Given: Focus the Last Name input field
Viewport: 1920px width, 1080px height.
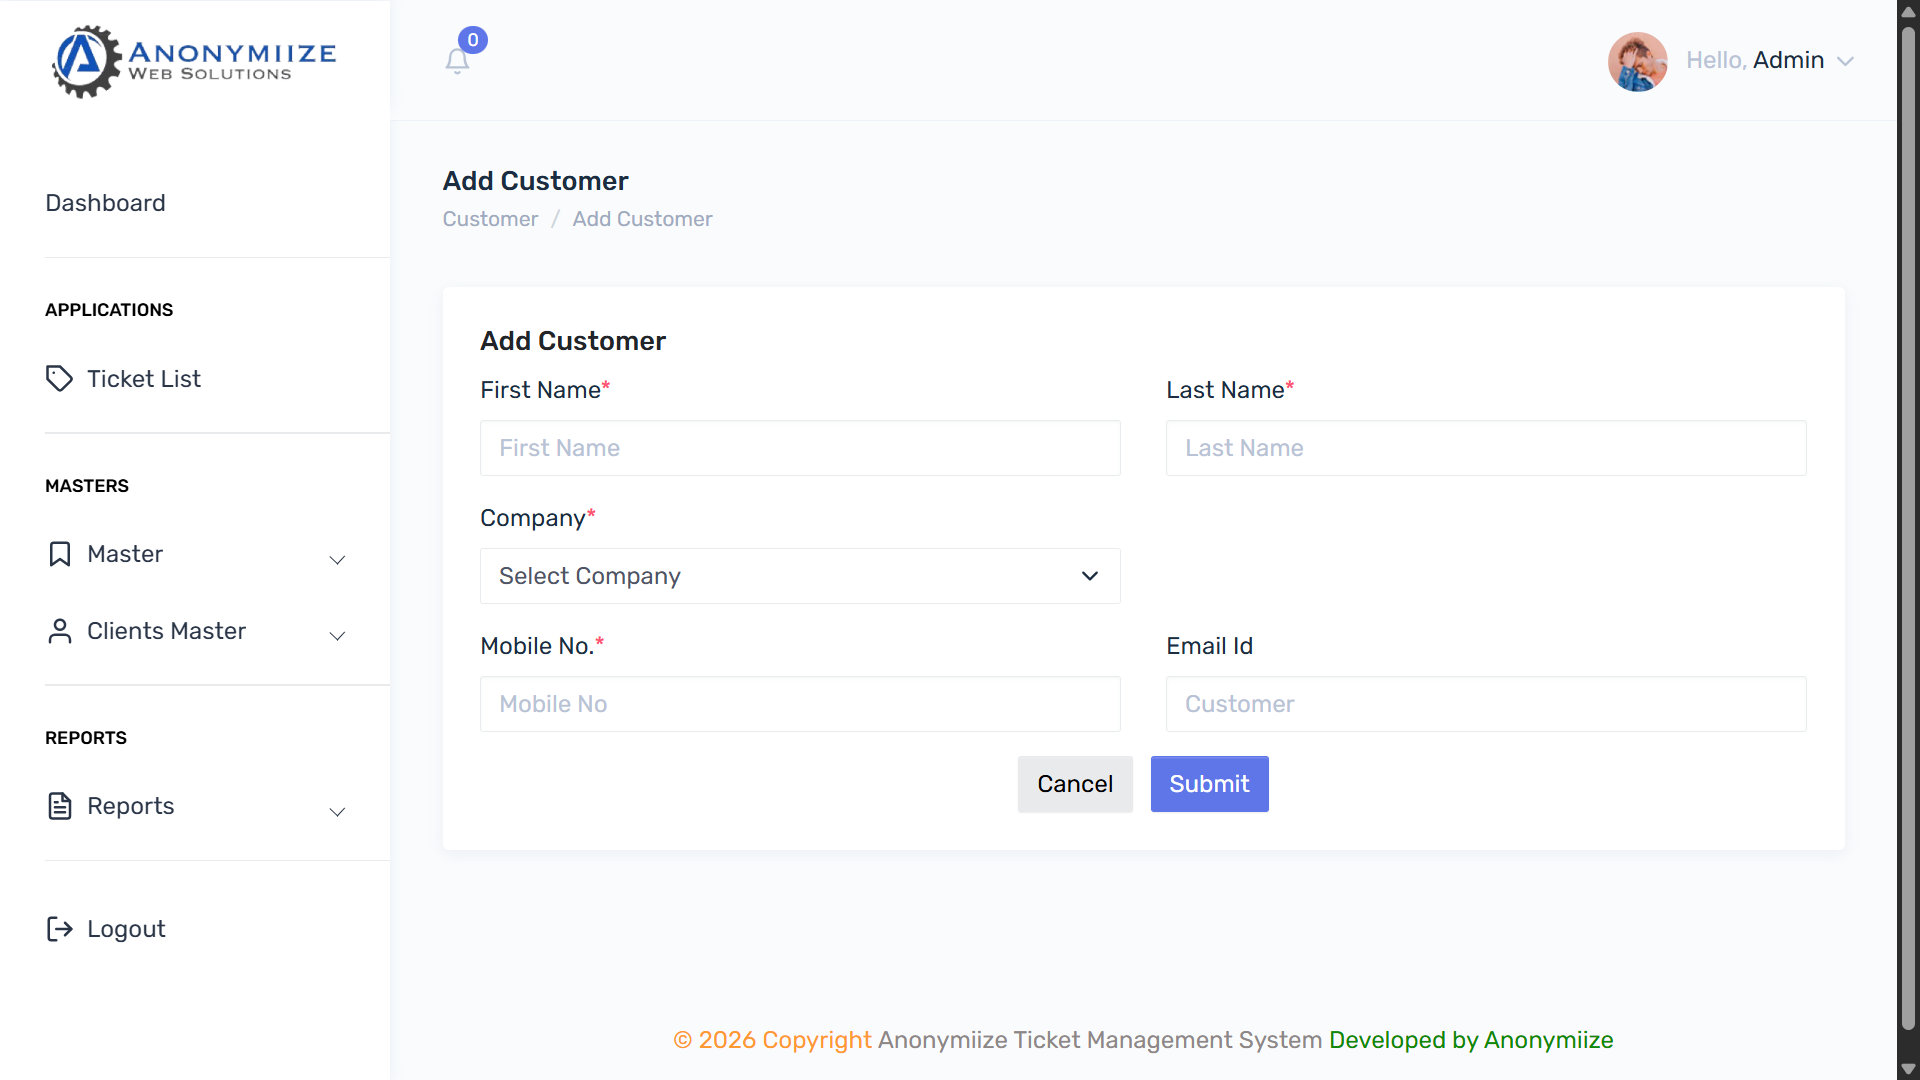Looking at the screenshot, I should [1486, 448].
